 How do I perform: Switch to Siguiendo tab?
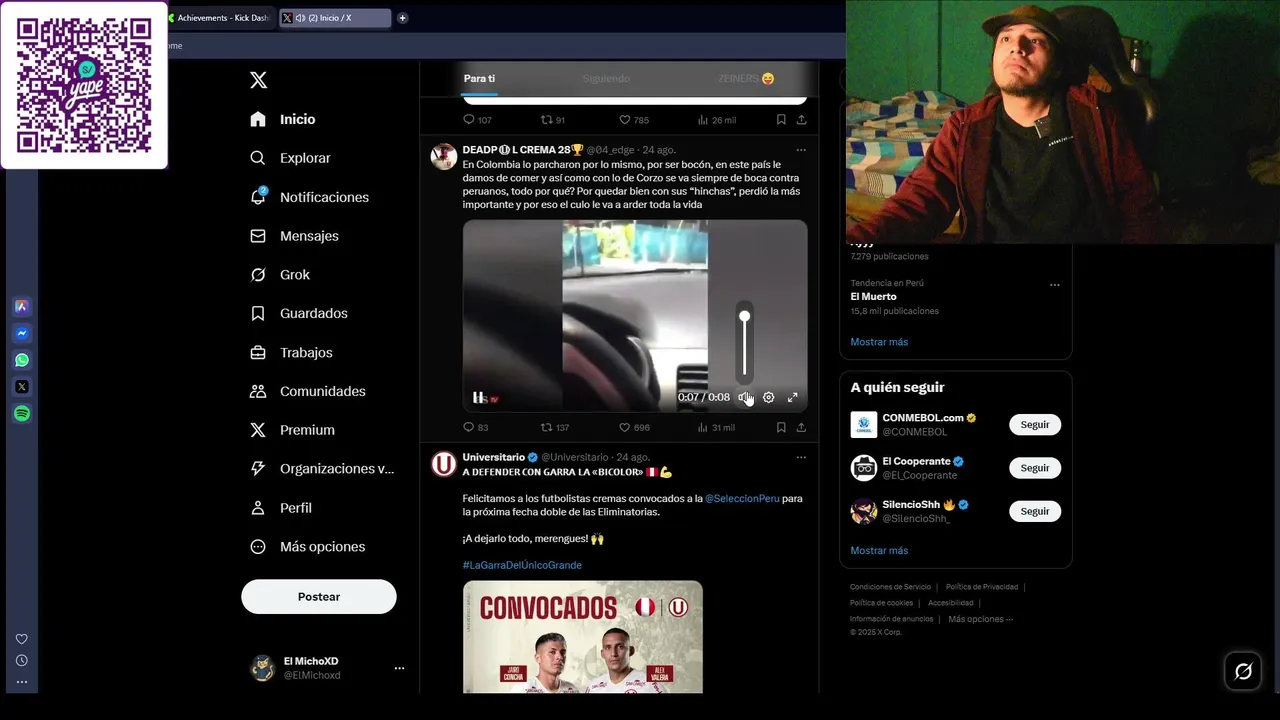pyautogui.click(x=606, y=78)
